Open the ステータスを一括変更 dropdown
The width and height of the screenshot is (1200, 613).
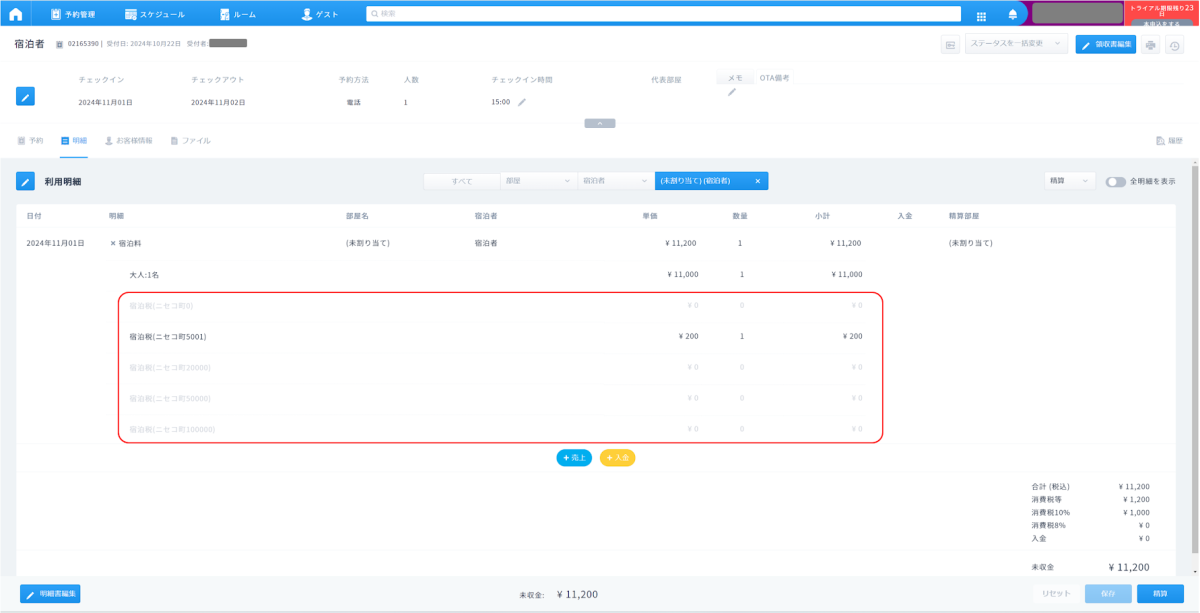click(1016, 44)
